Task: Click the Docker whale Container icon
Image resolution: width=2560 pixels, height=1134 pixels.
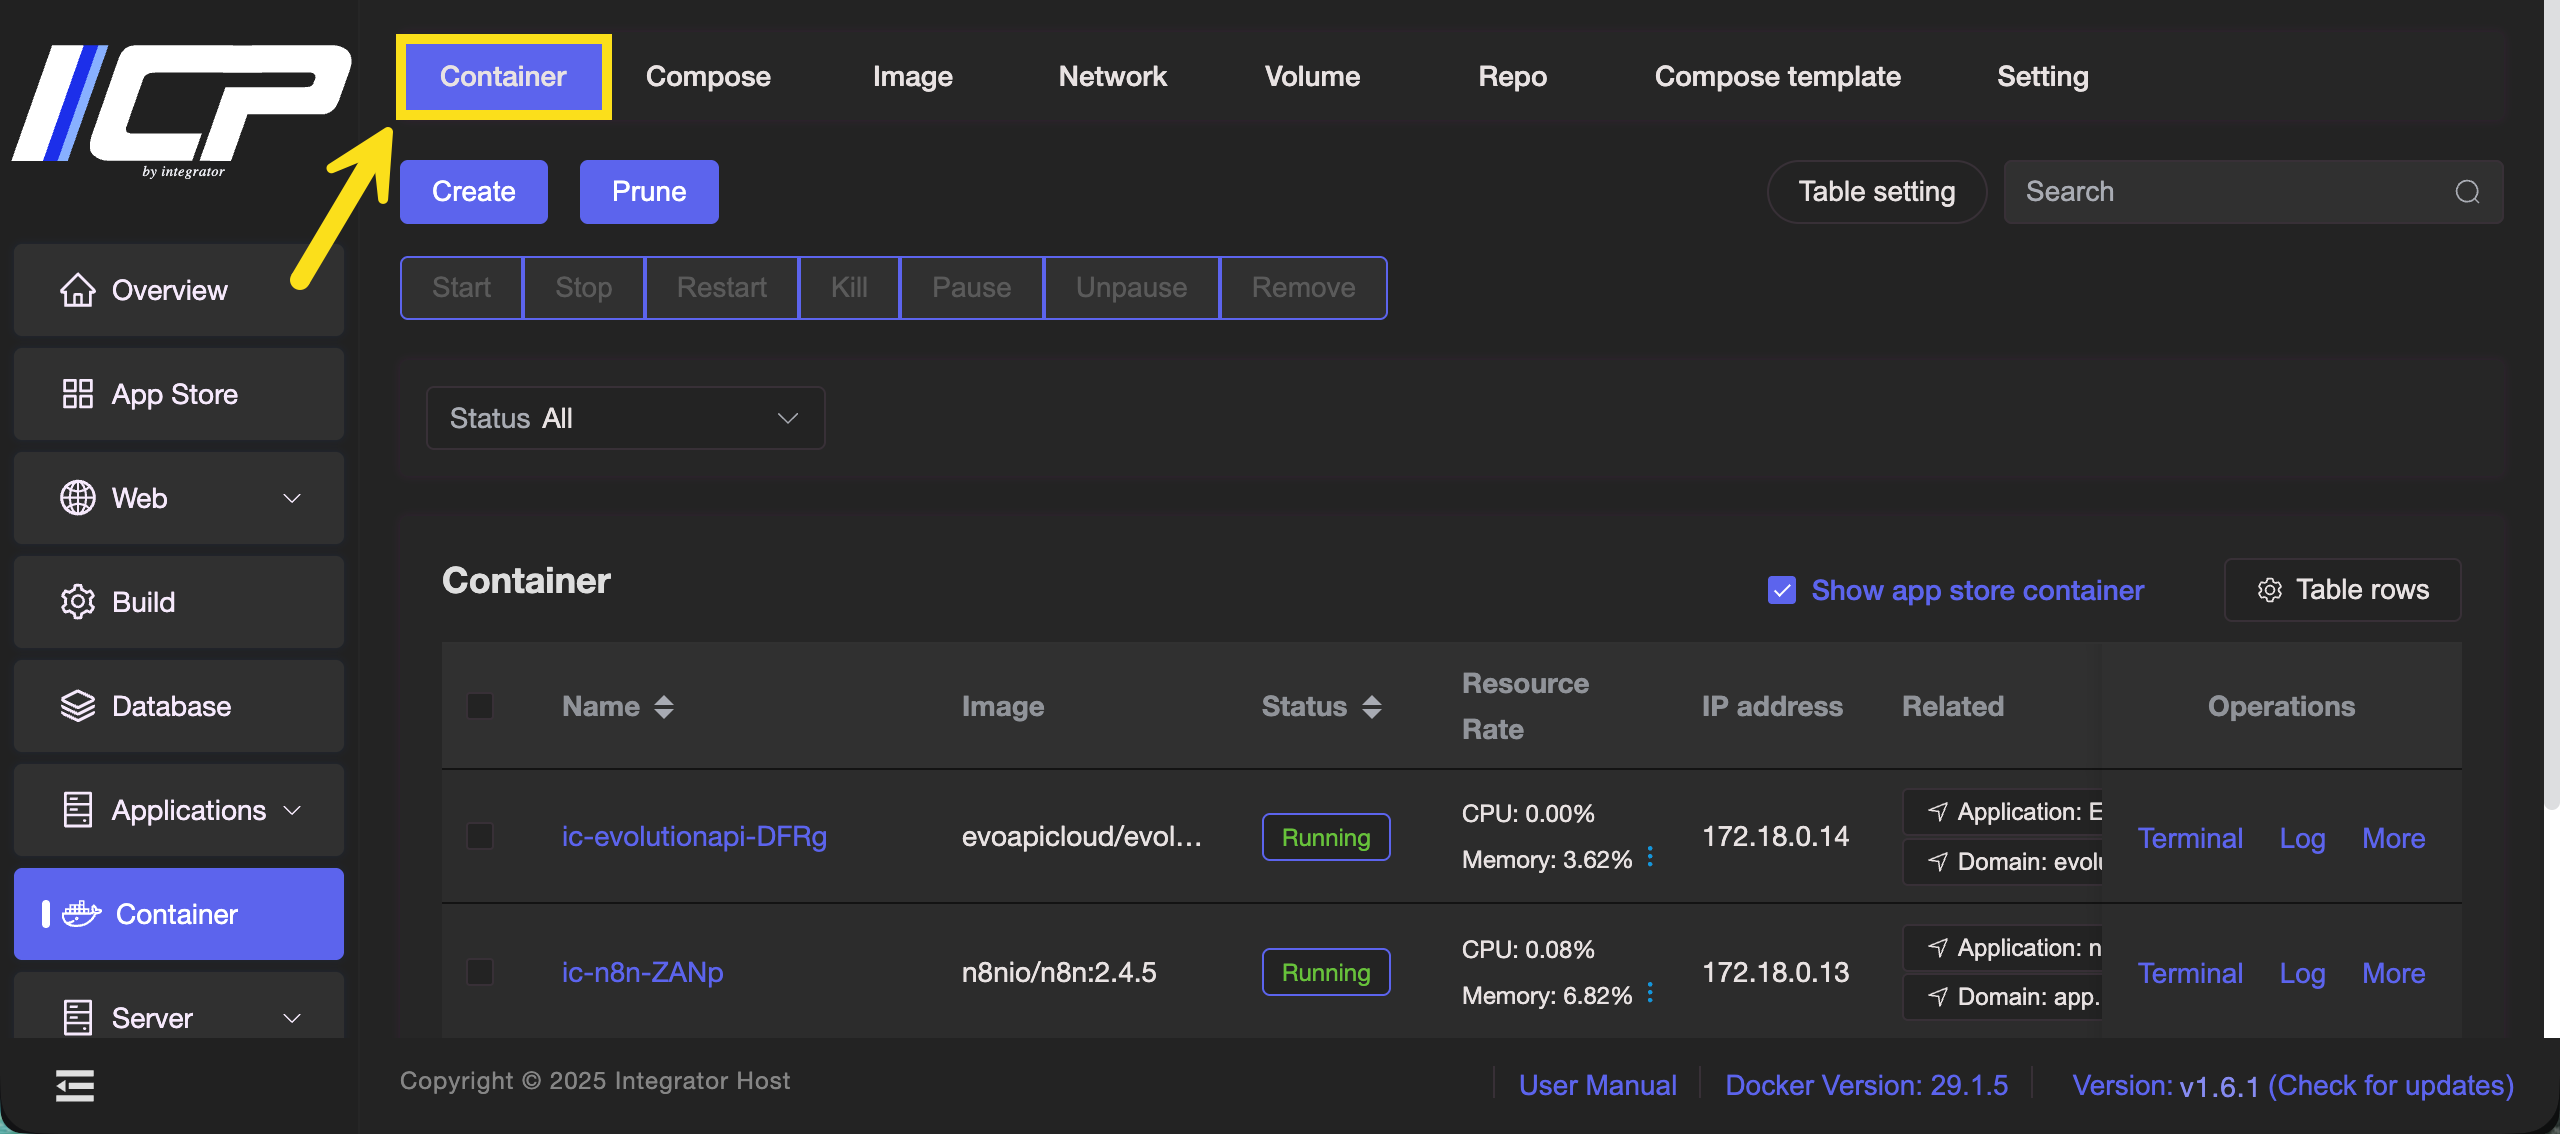Action: pyautogui.click(x=81, y=914)
